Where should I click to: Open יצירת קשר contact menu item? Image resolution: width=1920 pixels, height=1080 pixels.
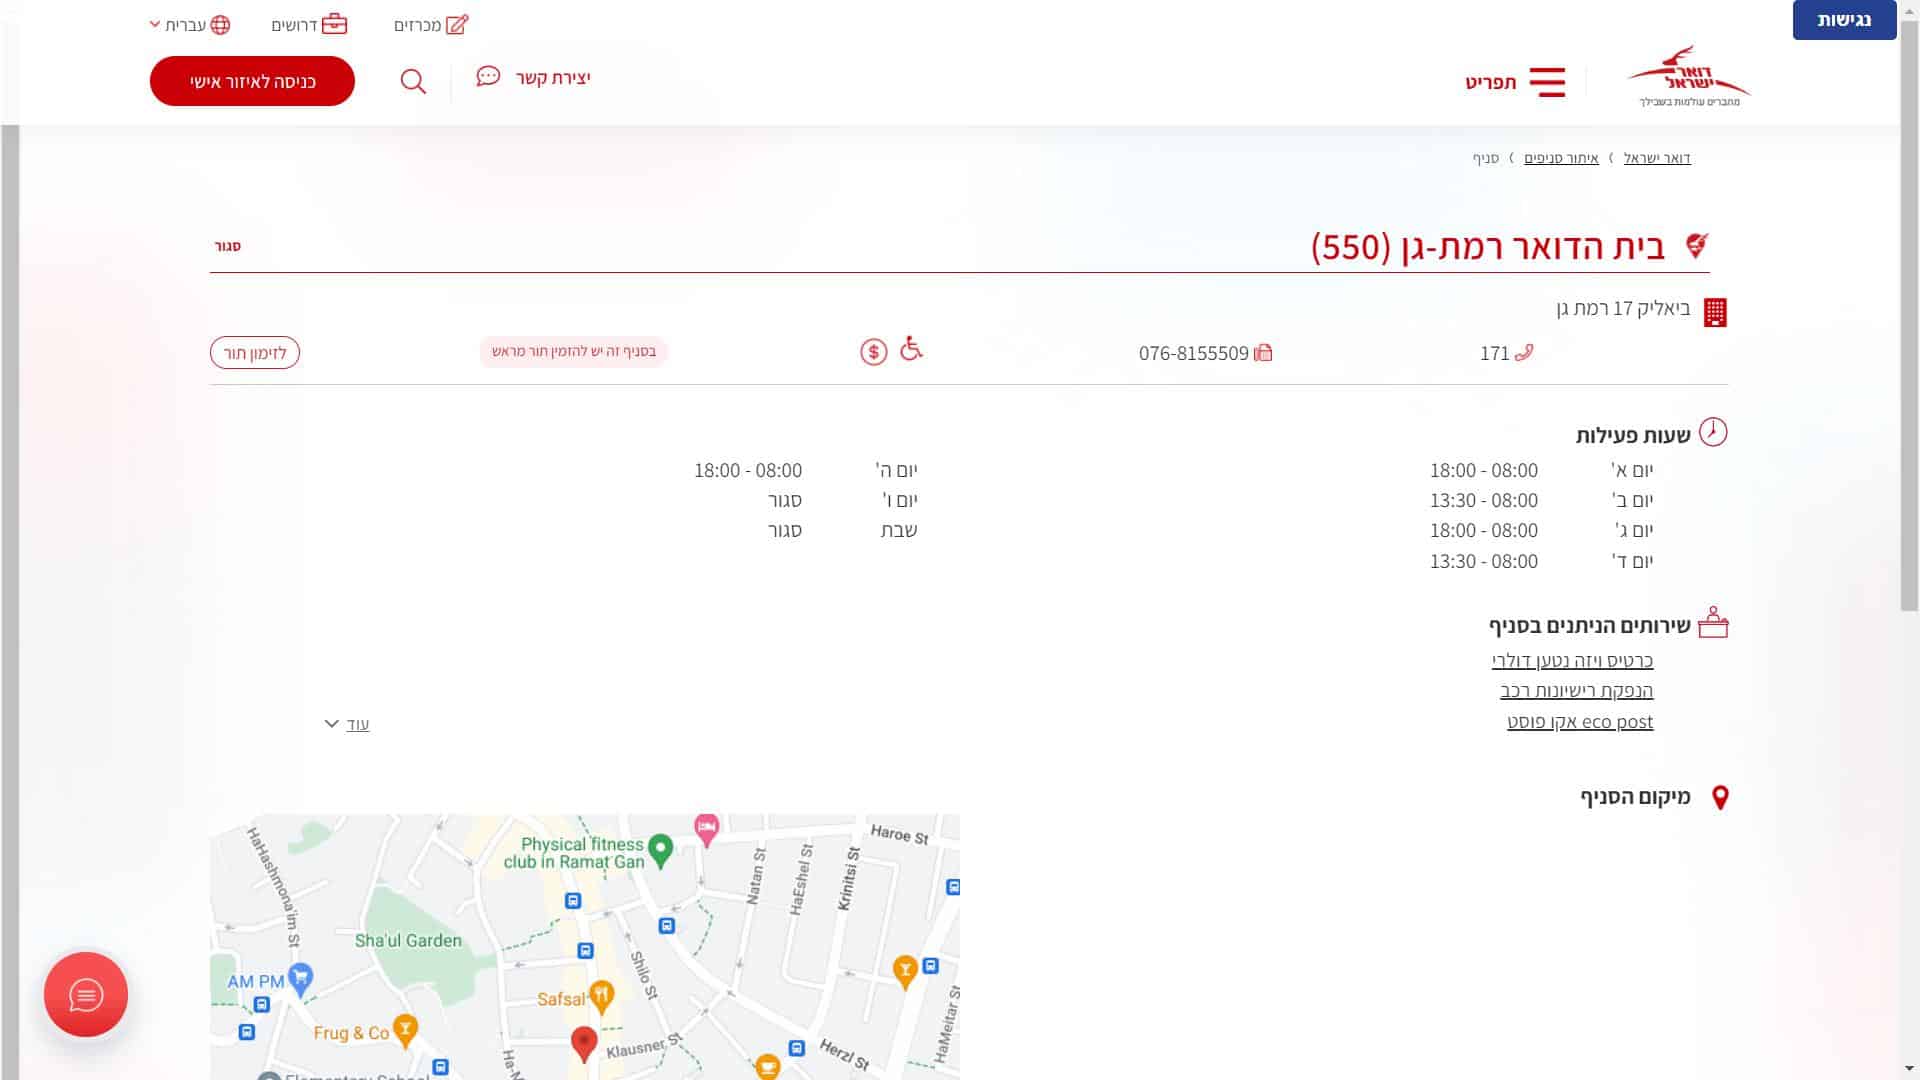point(534,78)
